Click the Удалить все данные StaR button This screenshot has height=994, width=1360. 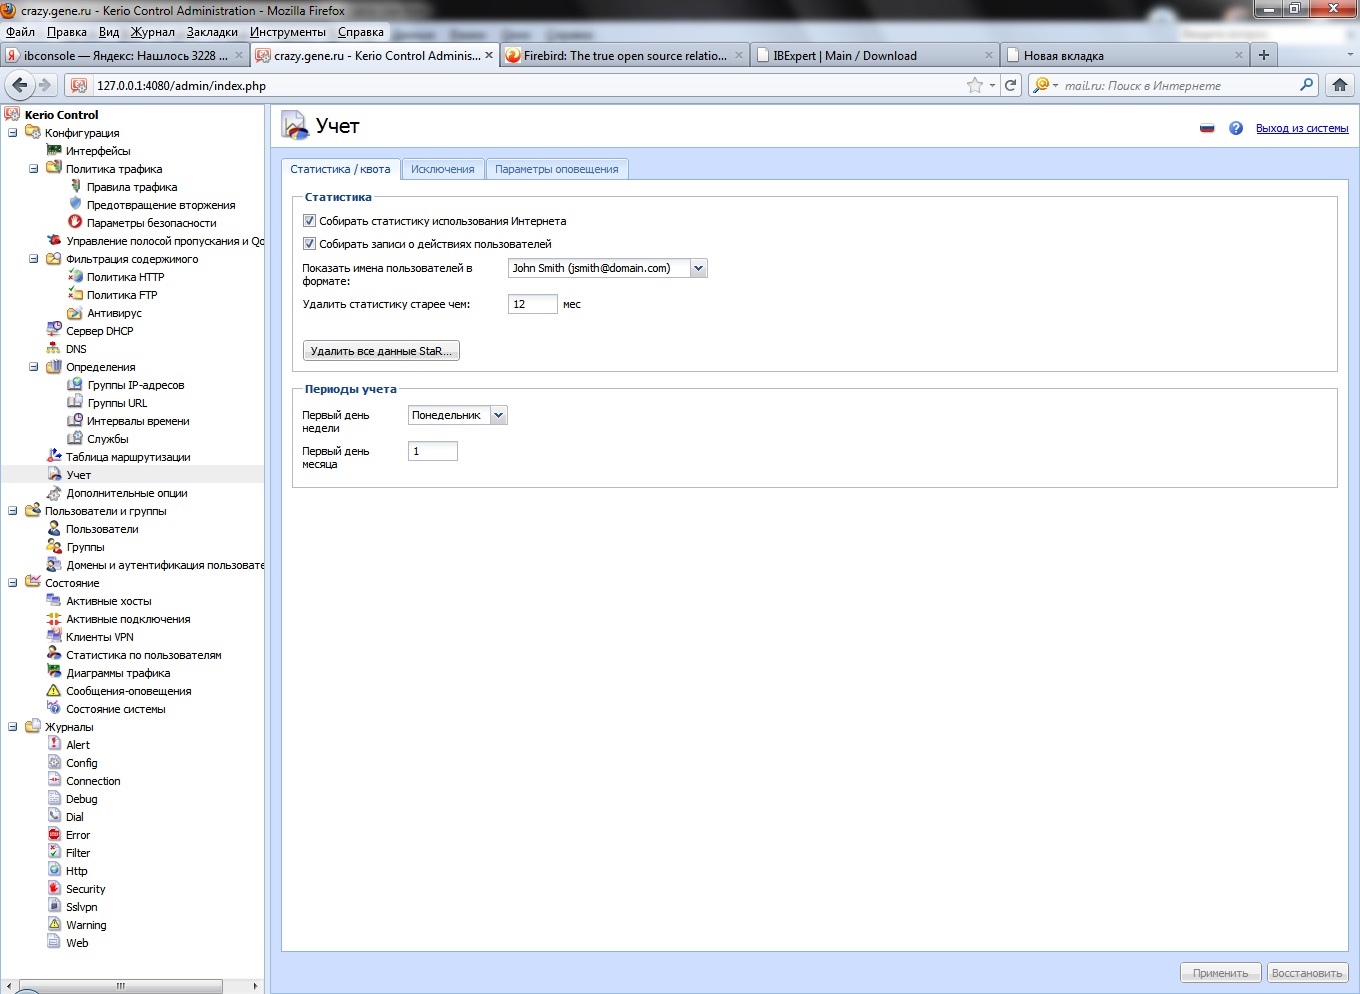(x=381, y=351)
